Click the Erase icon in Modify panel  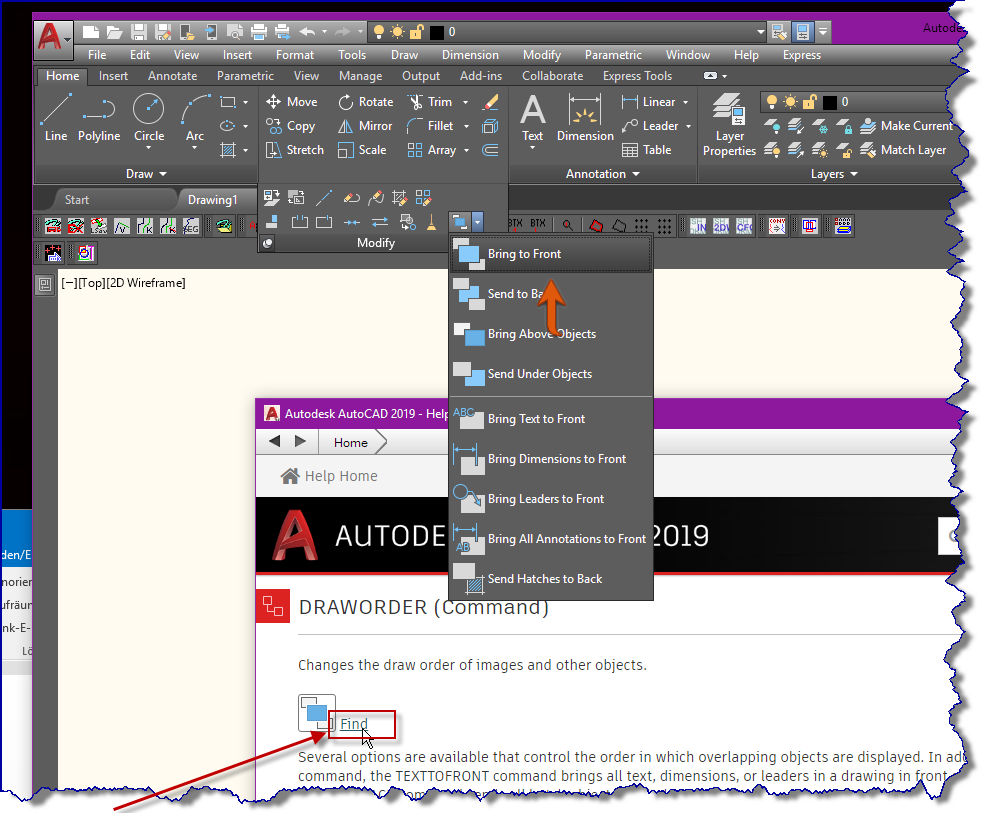point(490,101)
